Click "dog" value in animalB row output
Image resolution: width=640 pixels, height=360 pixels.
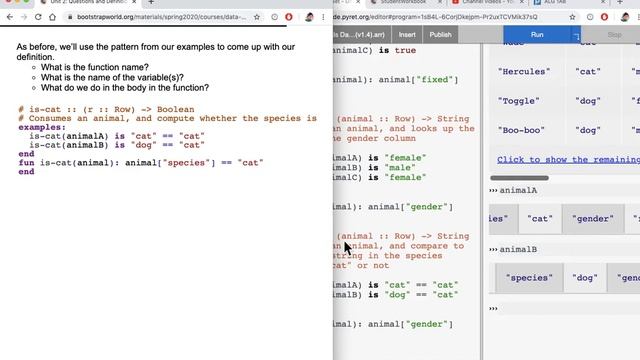[x=584, y=278]
